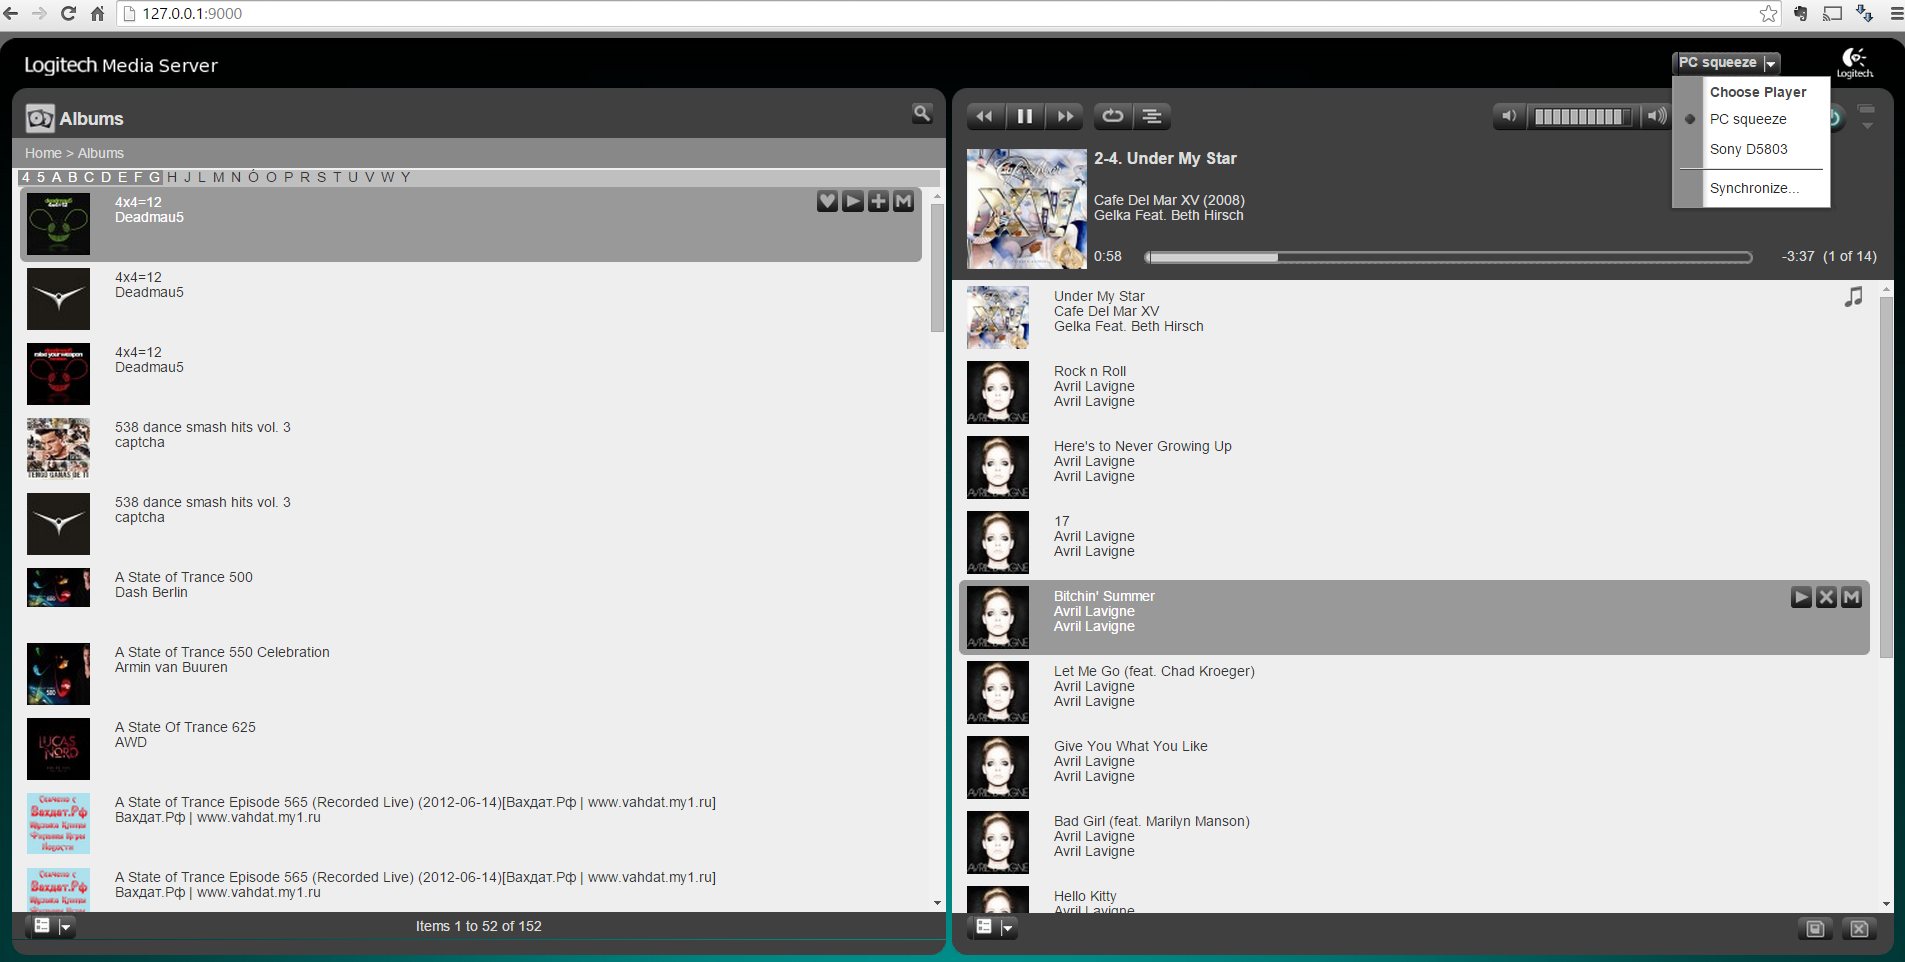Clear the current playlist

pos(1859,929)
